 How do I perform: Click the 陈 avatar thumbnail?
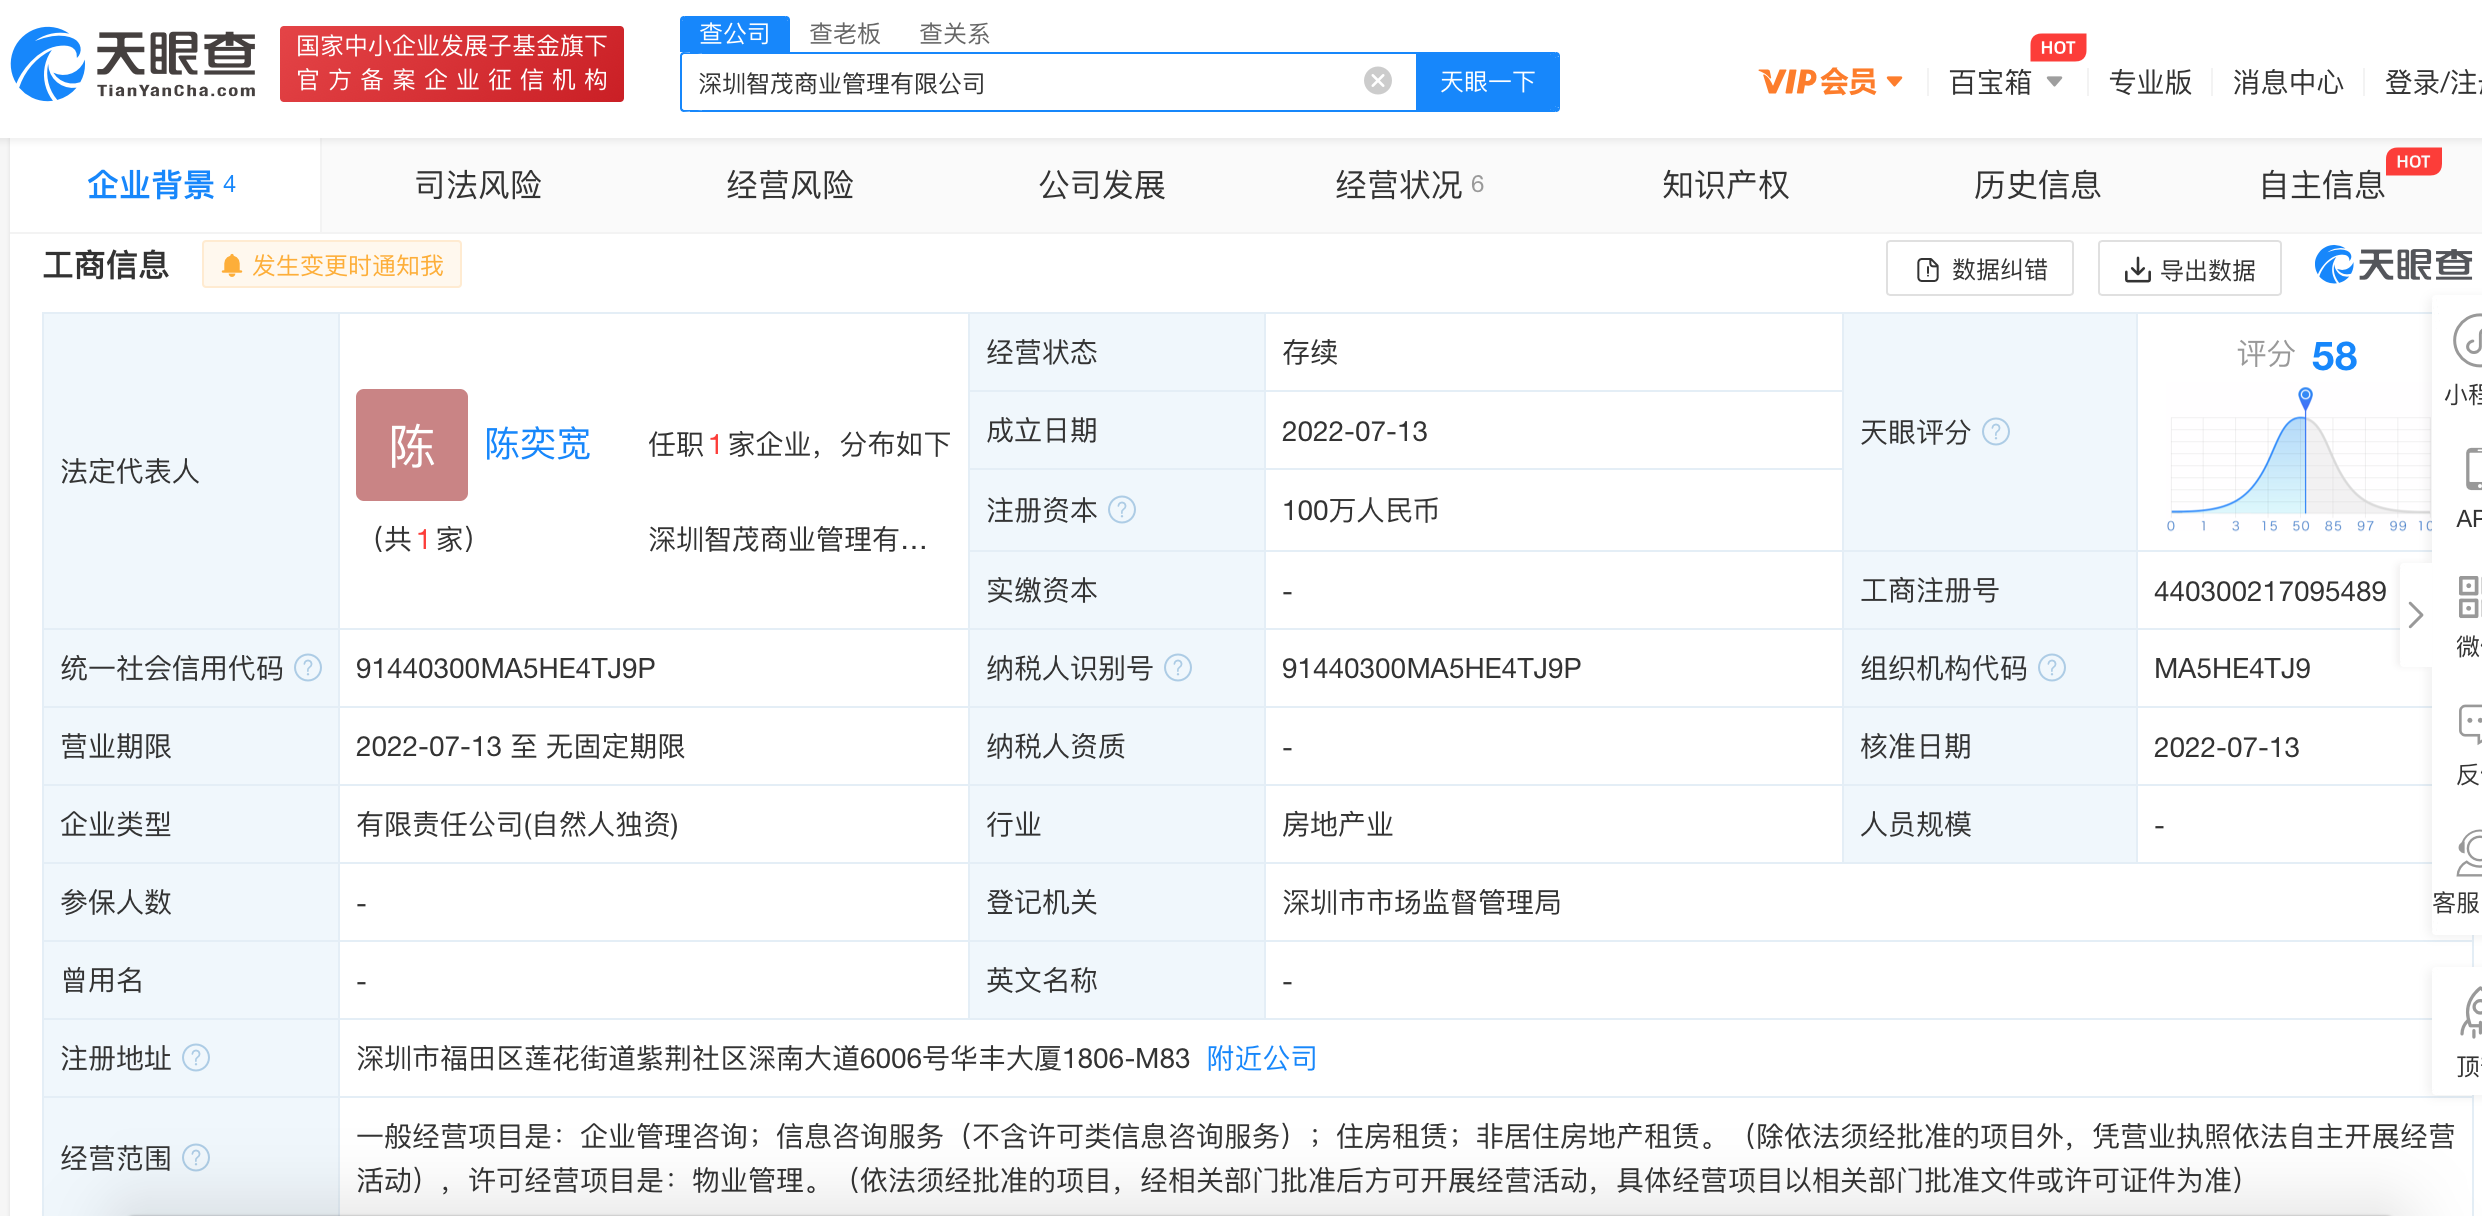412,445
